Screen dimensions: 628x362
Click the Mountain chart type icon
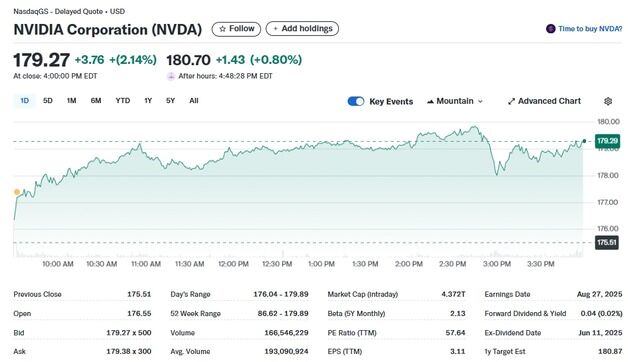(x=430, y=101)
